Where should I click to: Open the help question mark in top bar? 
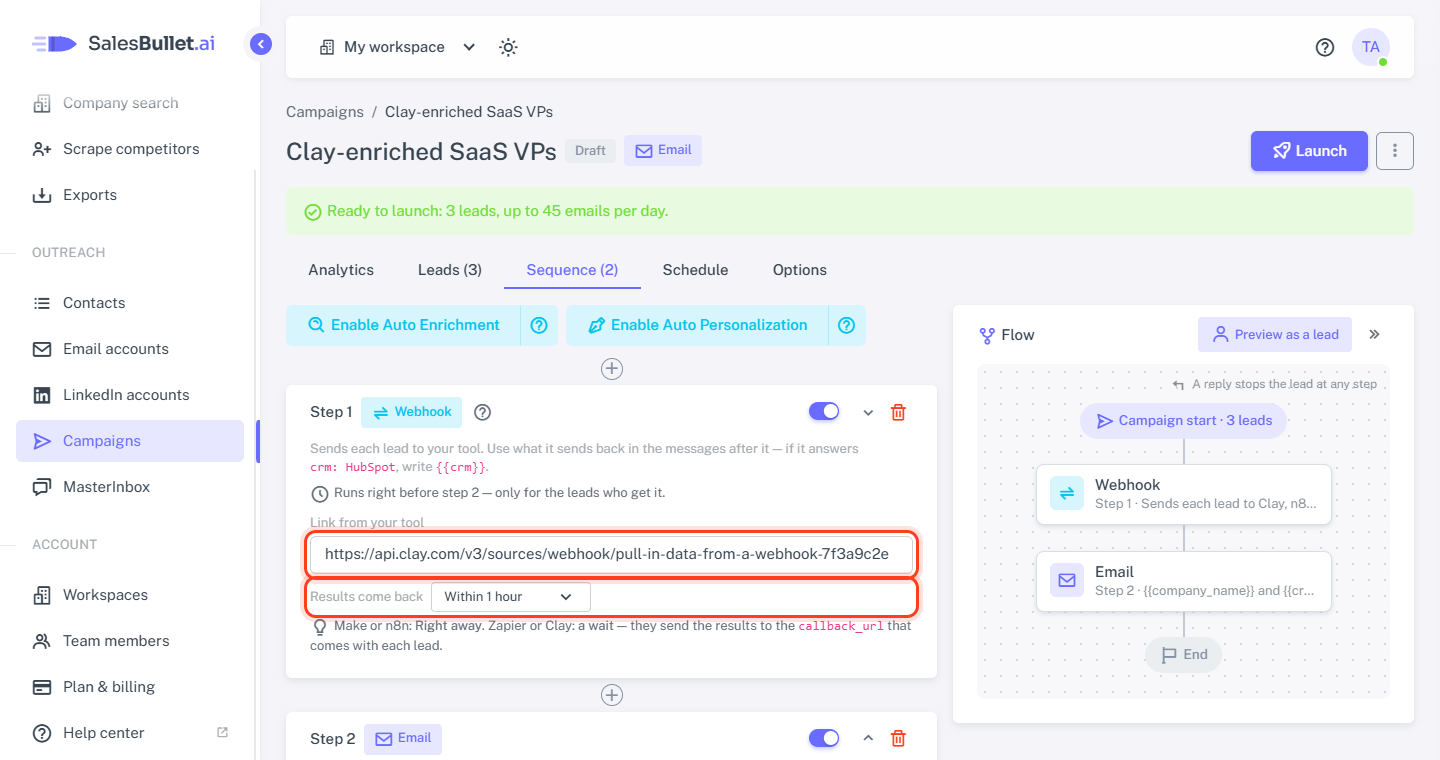1325,47
